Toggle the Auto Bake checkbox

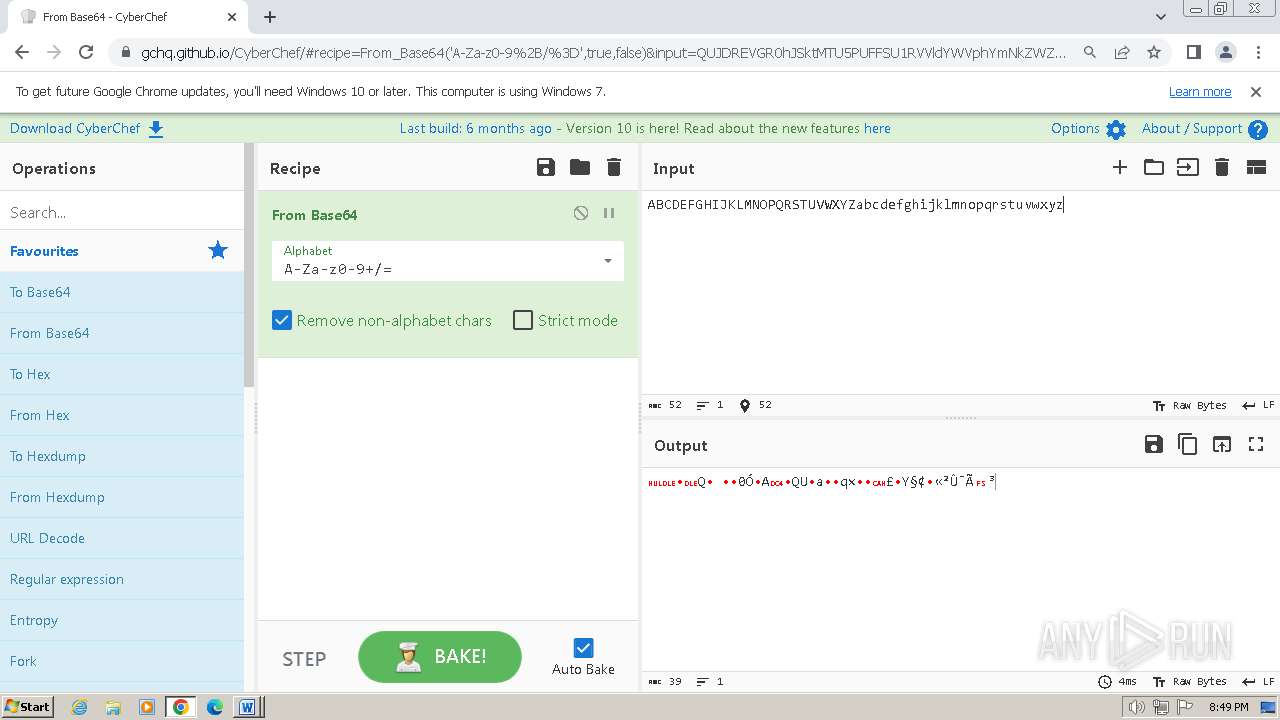point(584,648)
